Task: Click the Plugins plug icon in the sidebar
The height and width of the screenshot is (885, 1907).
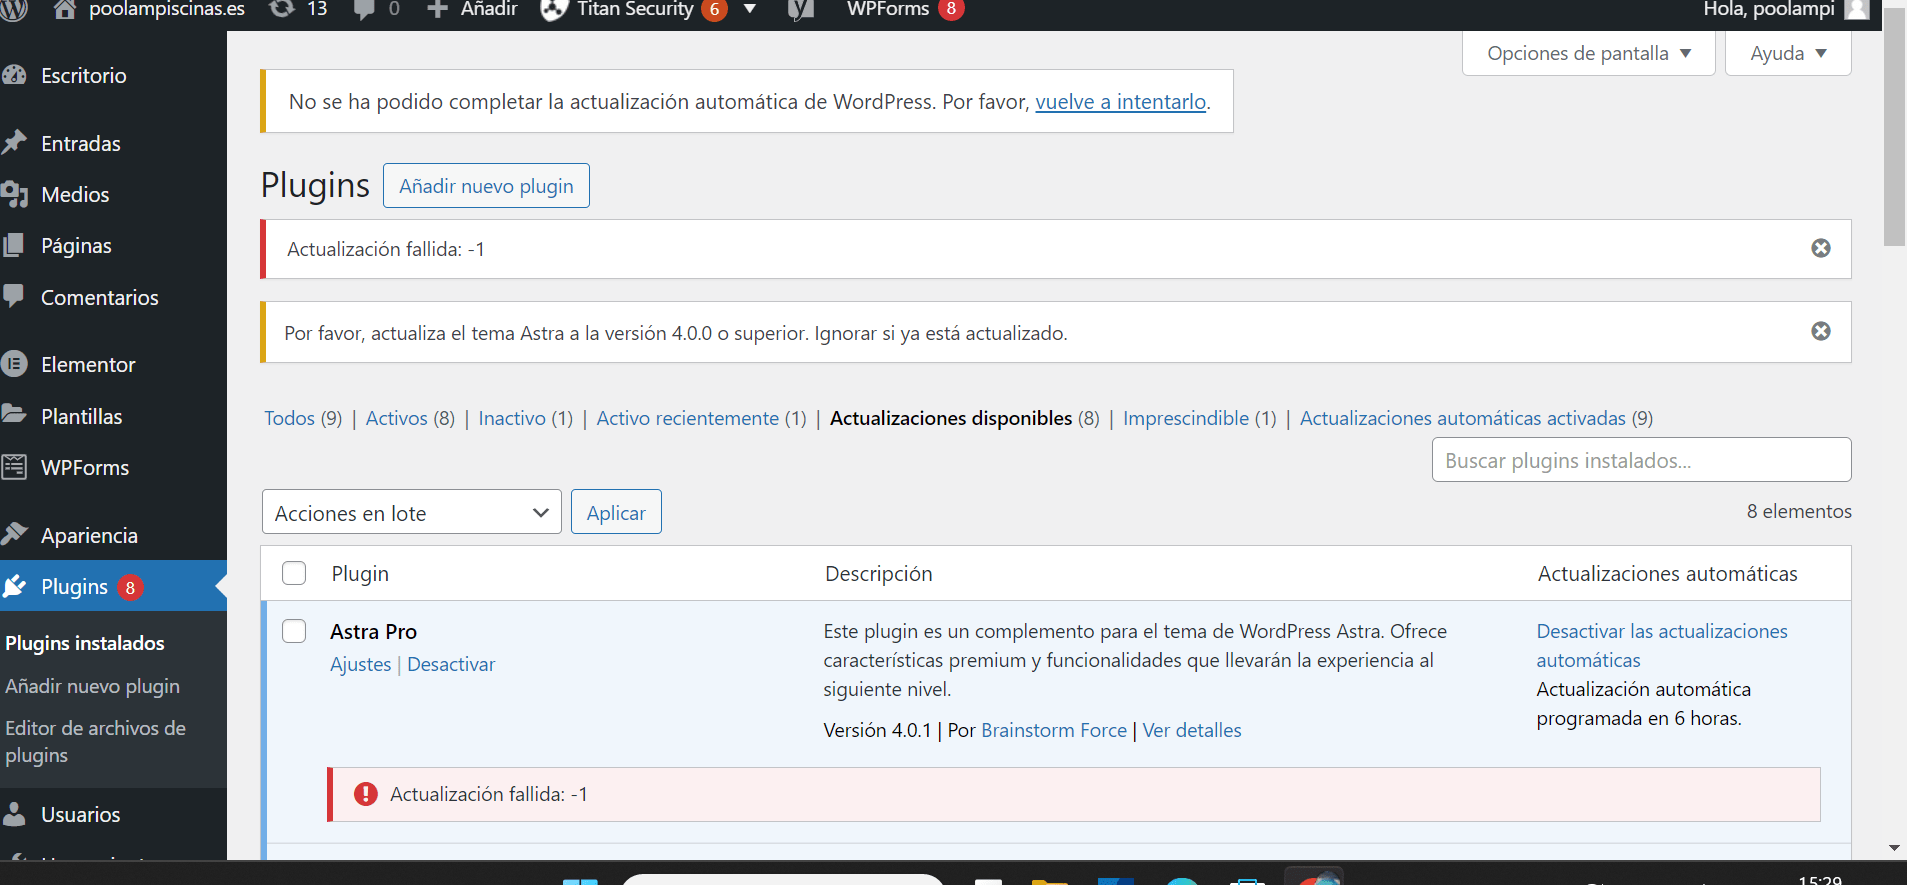Action: coord(14,586)
